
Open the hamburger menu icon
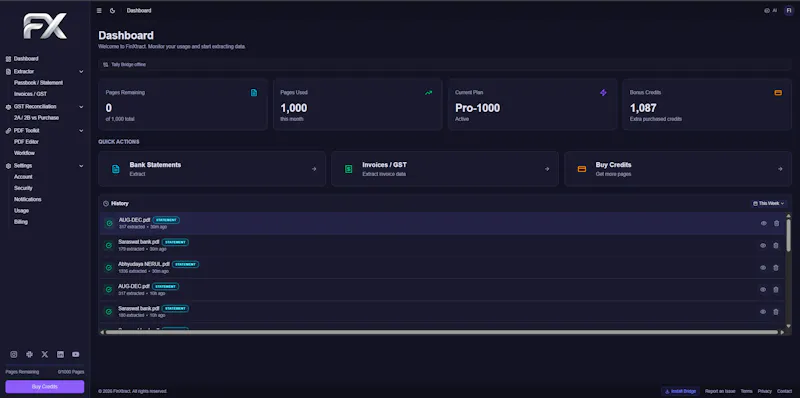click(99, 10)
